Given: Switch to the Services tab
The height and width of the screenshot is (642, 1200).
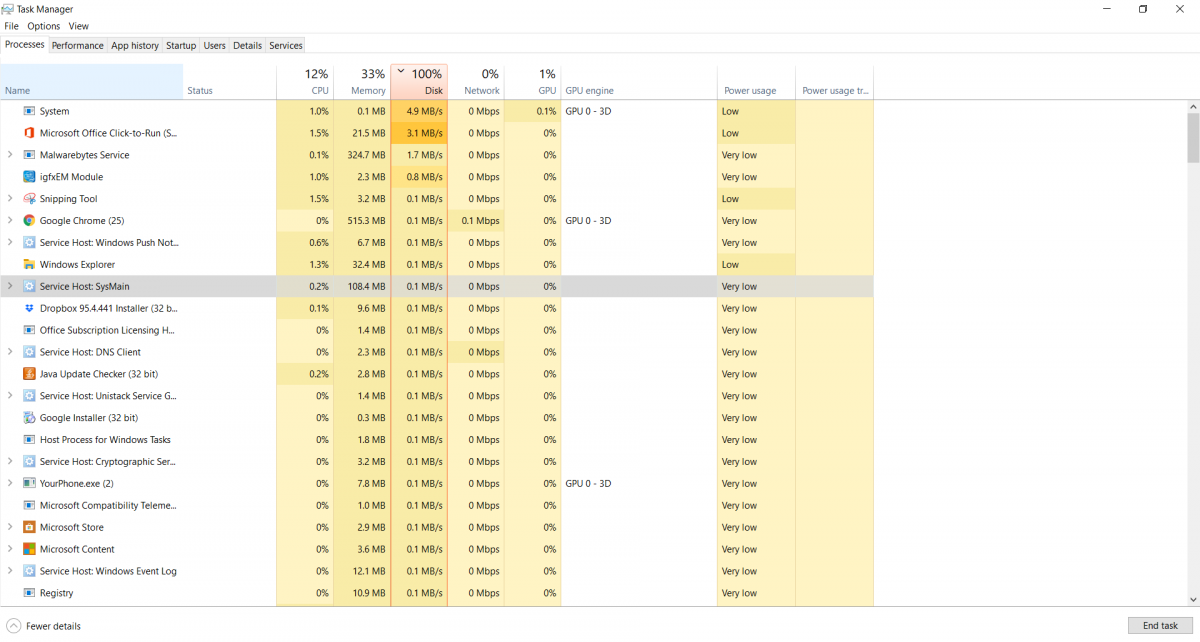Looking at the screenshot, I should tap(285, 45).
